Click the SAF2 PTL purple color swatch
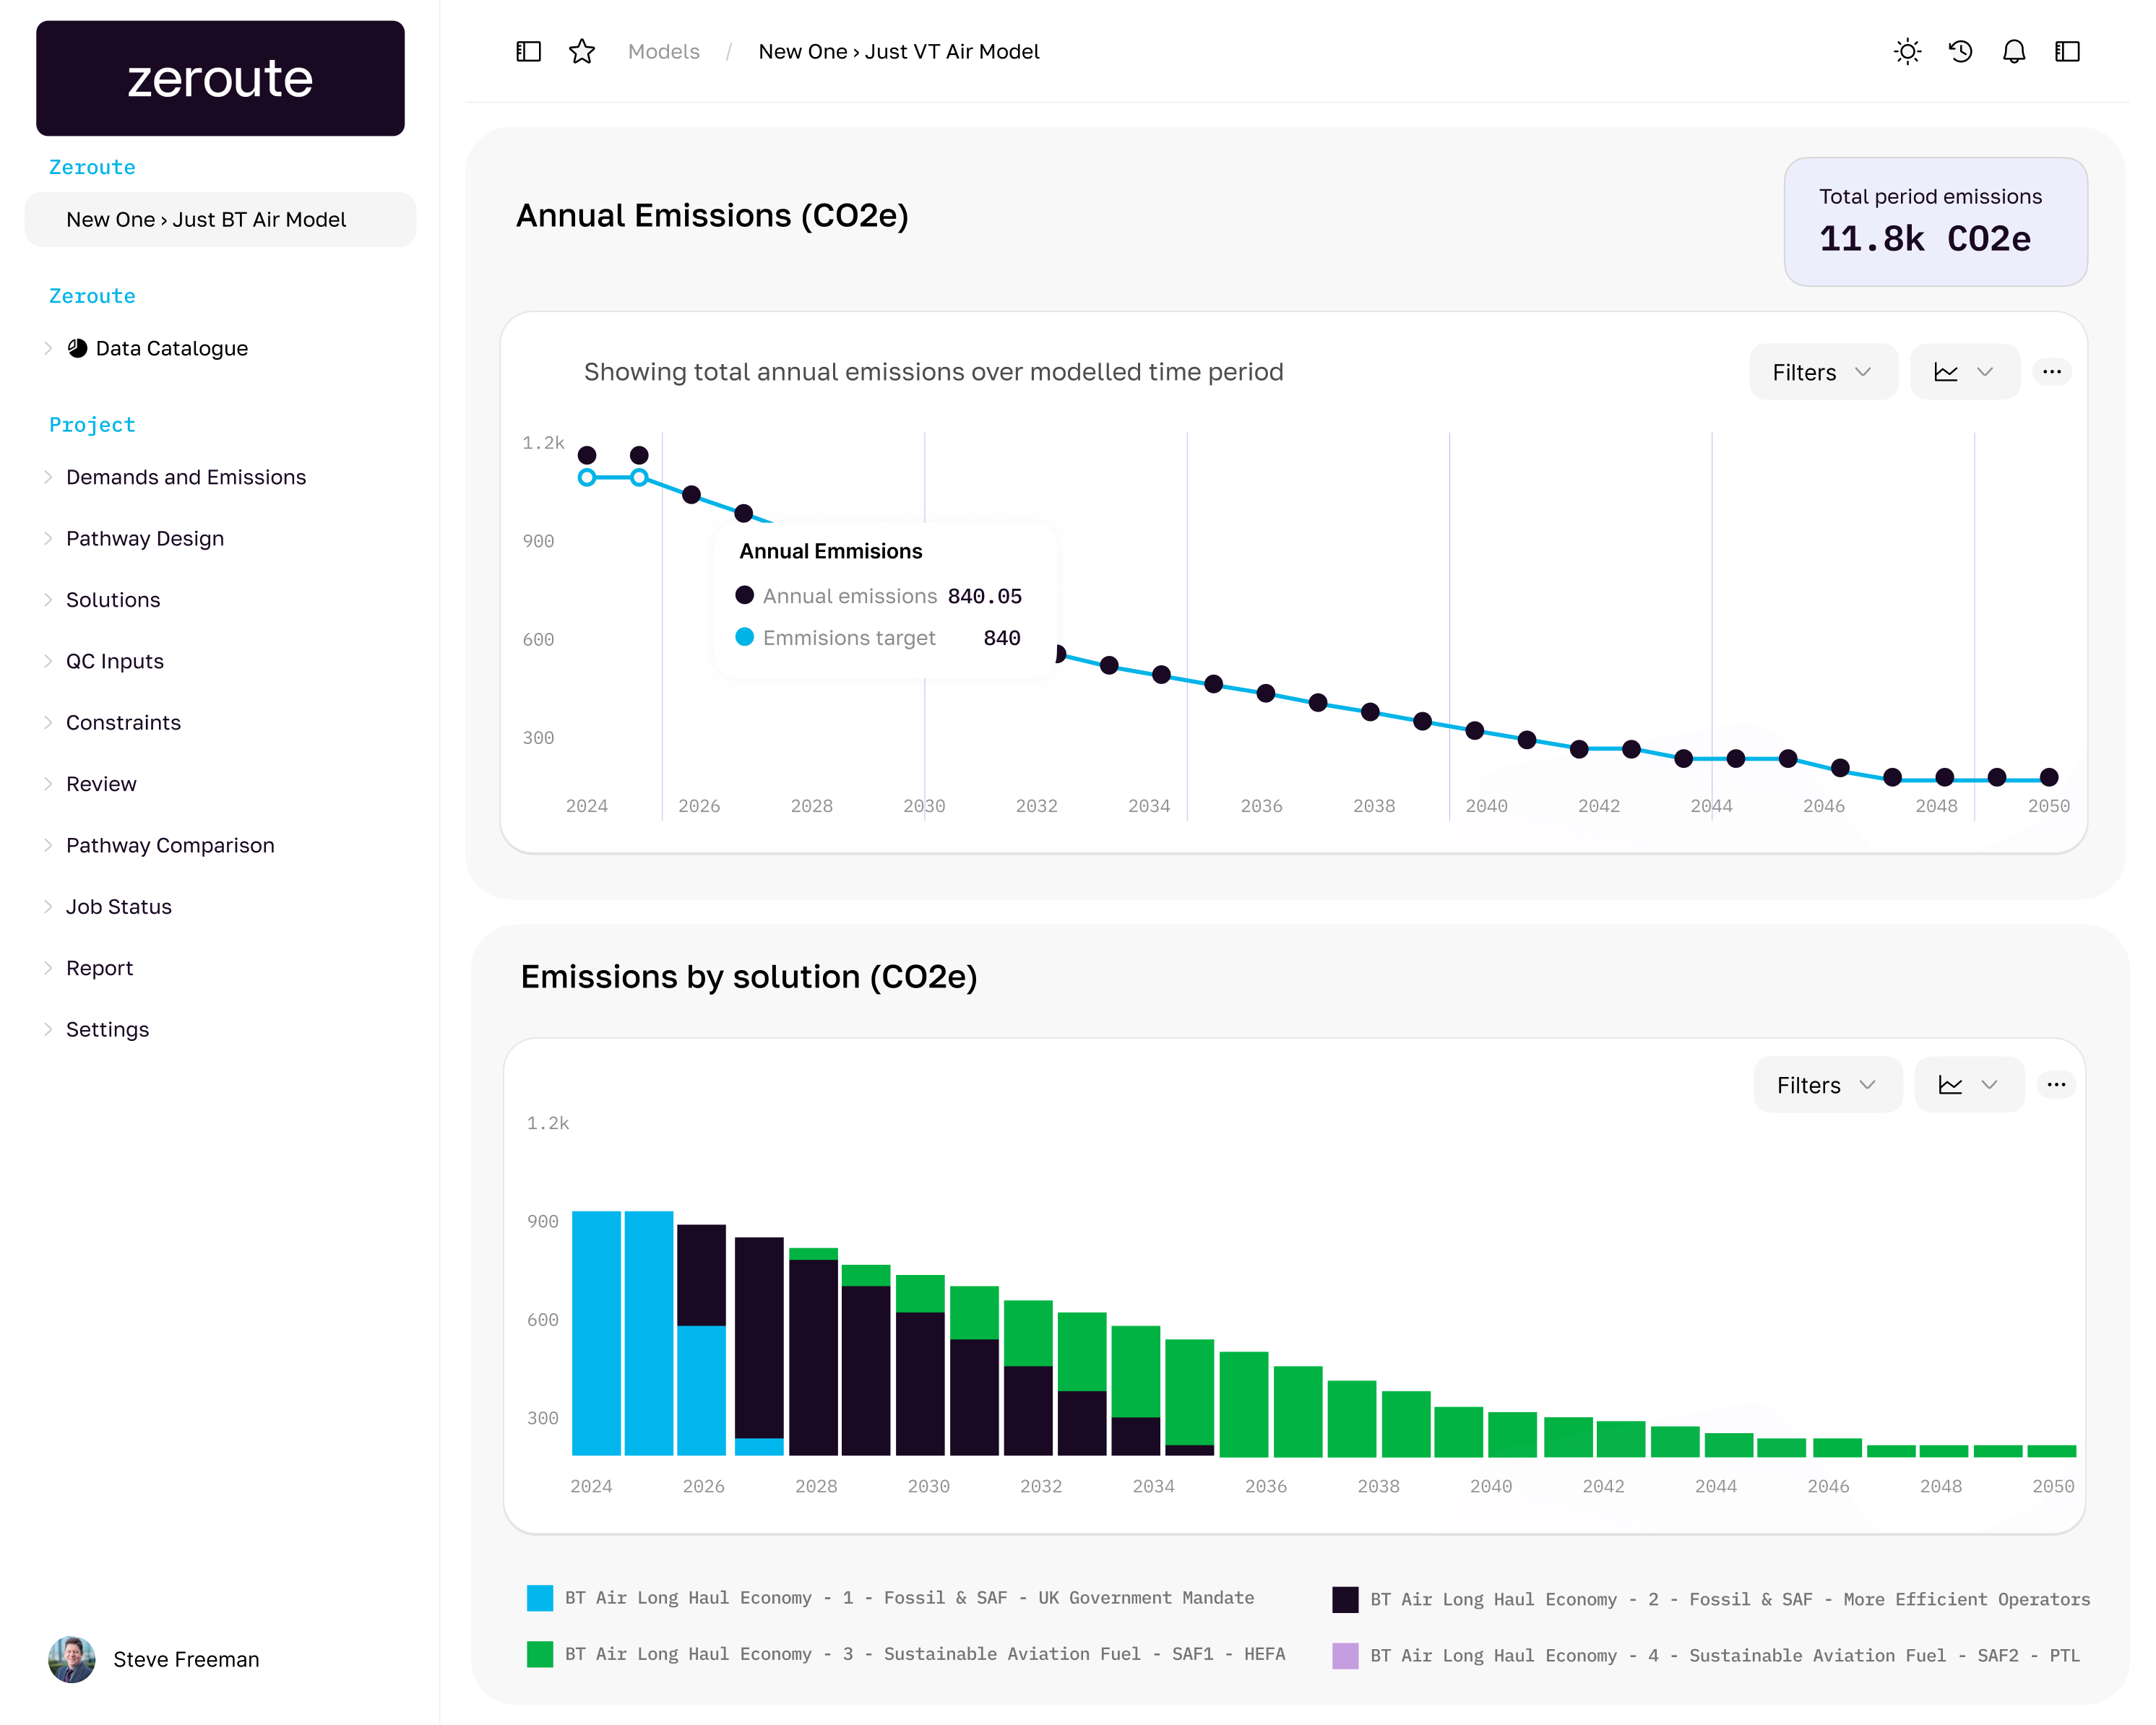Viewport: 2156px width, 1725px height. click(1346, 1654)
